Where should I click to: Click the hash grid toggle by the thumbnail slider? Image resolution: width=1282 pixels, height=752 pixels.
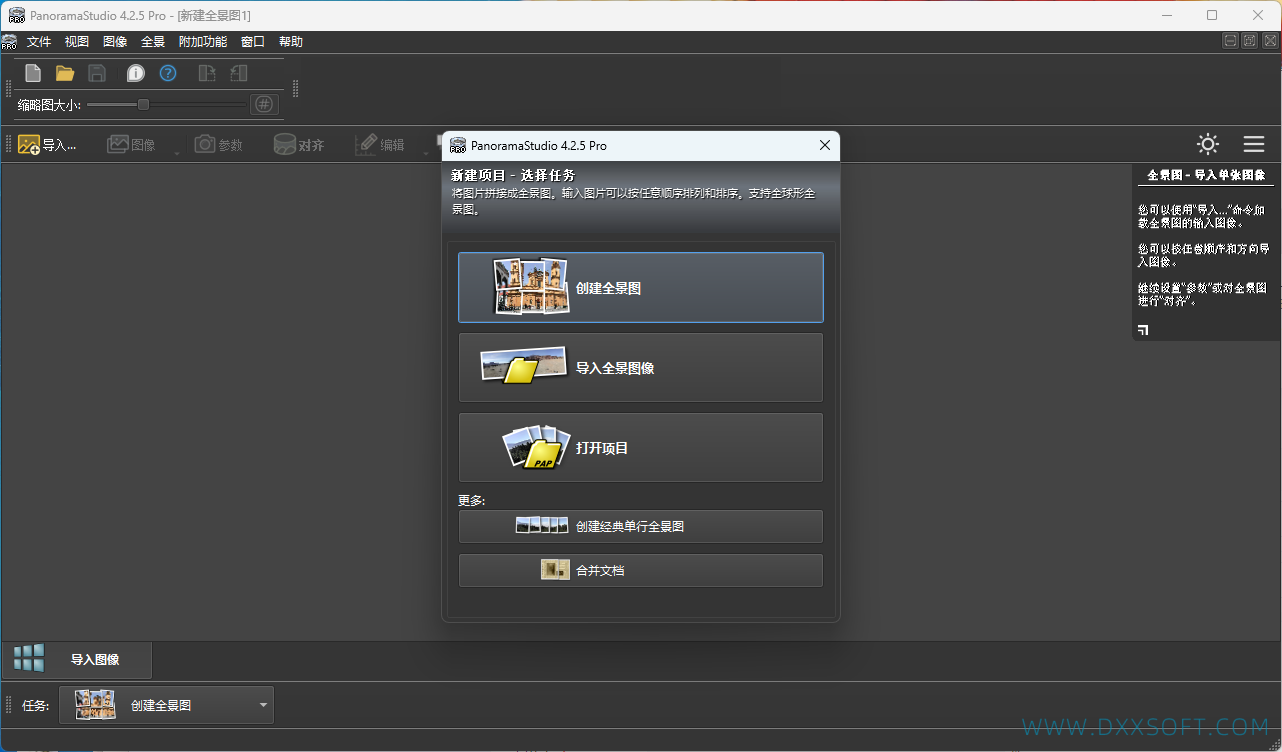[x=264, y=104]
